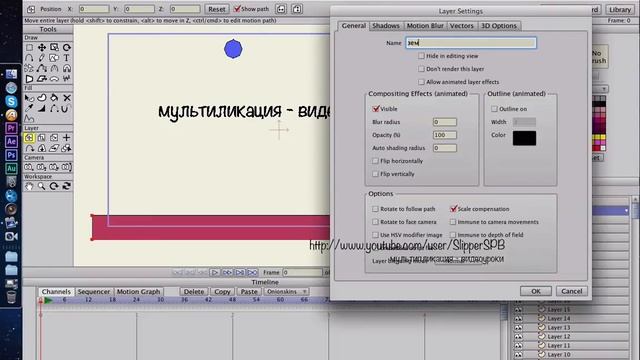Image resolution: width=640 pixels, height=360 pixels.
Task: Hide Layer 12 using its eye icon
Action: [518, 337]
